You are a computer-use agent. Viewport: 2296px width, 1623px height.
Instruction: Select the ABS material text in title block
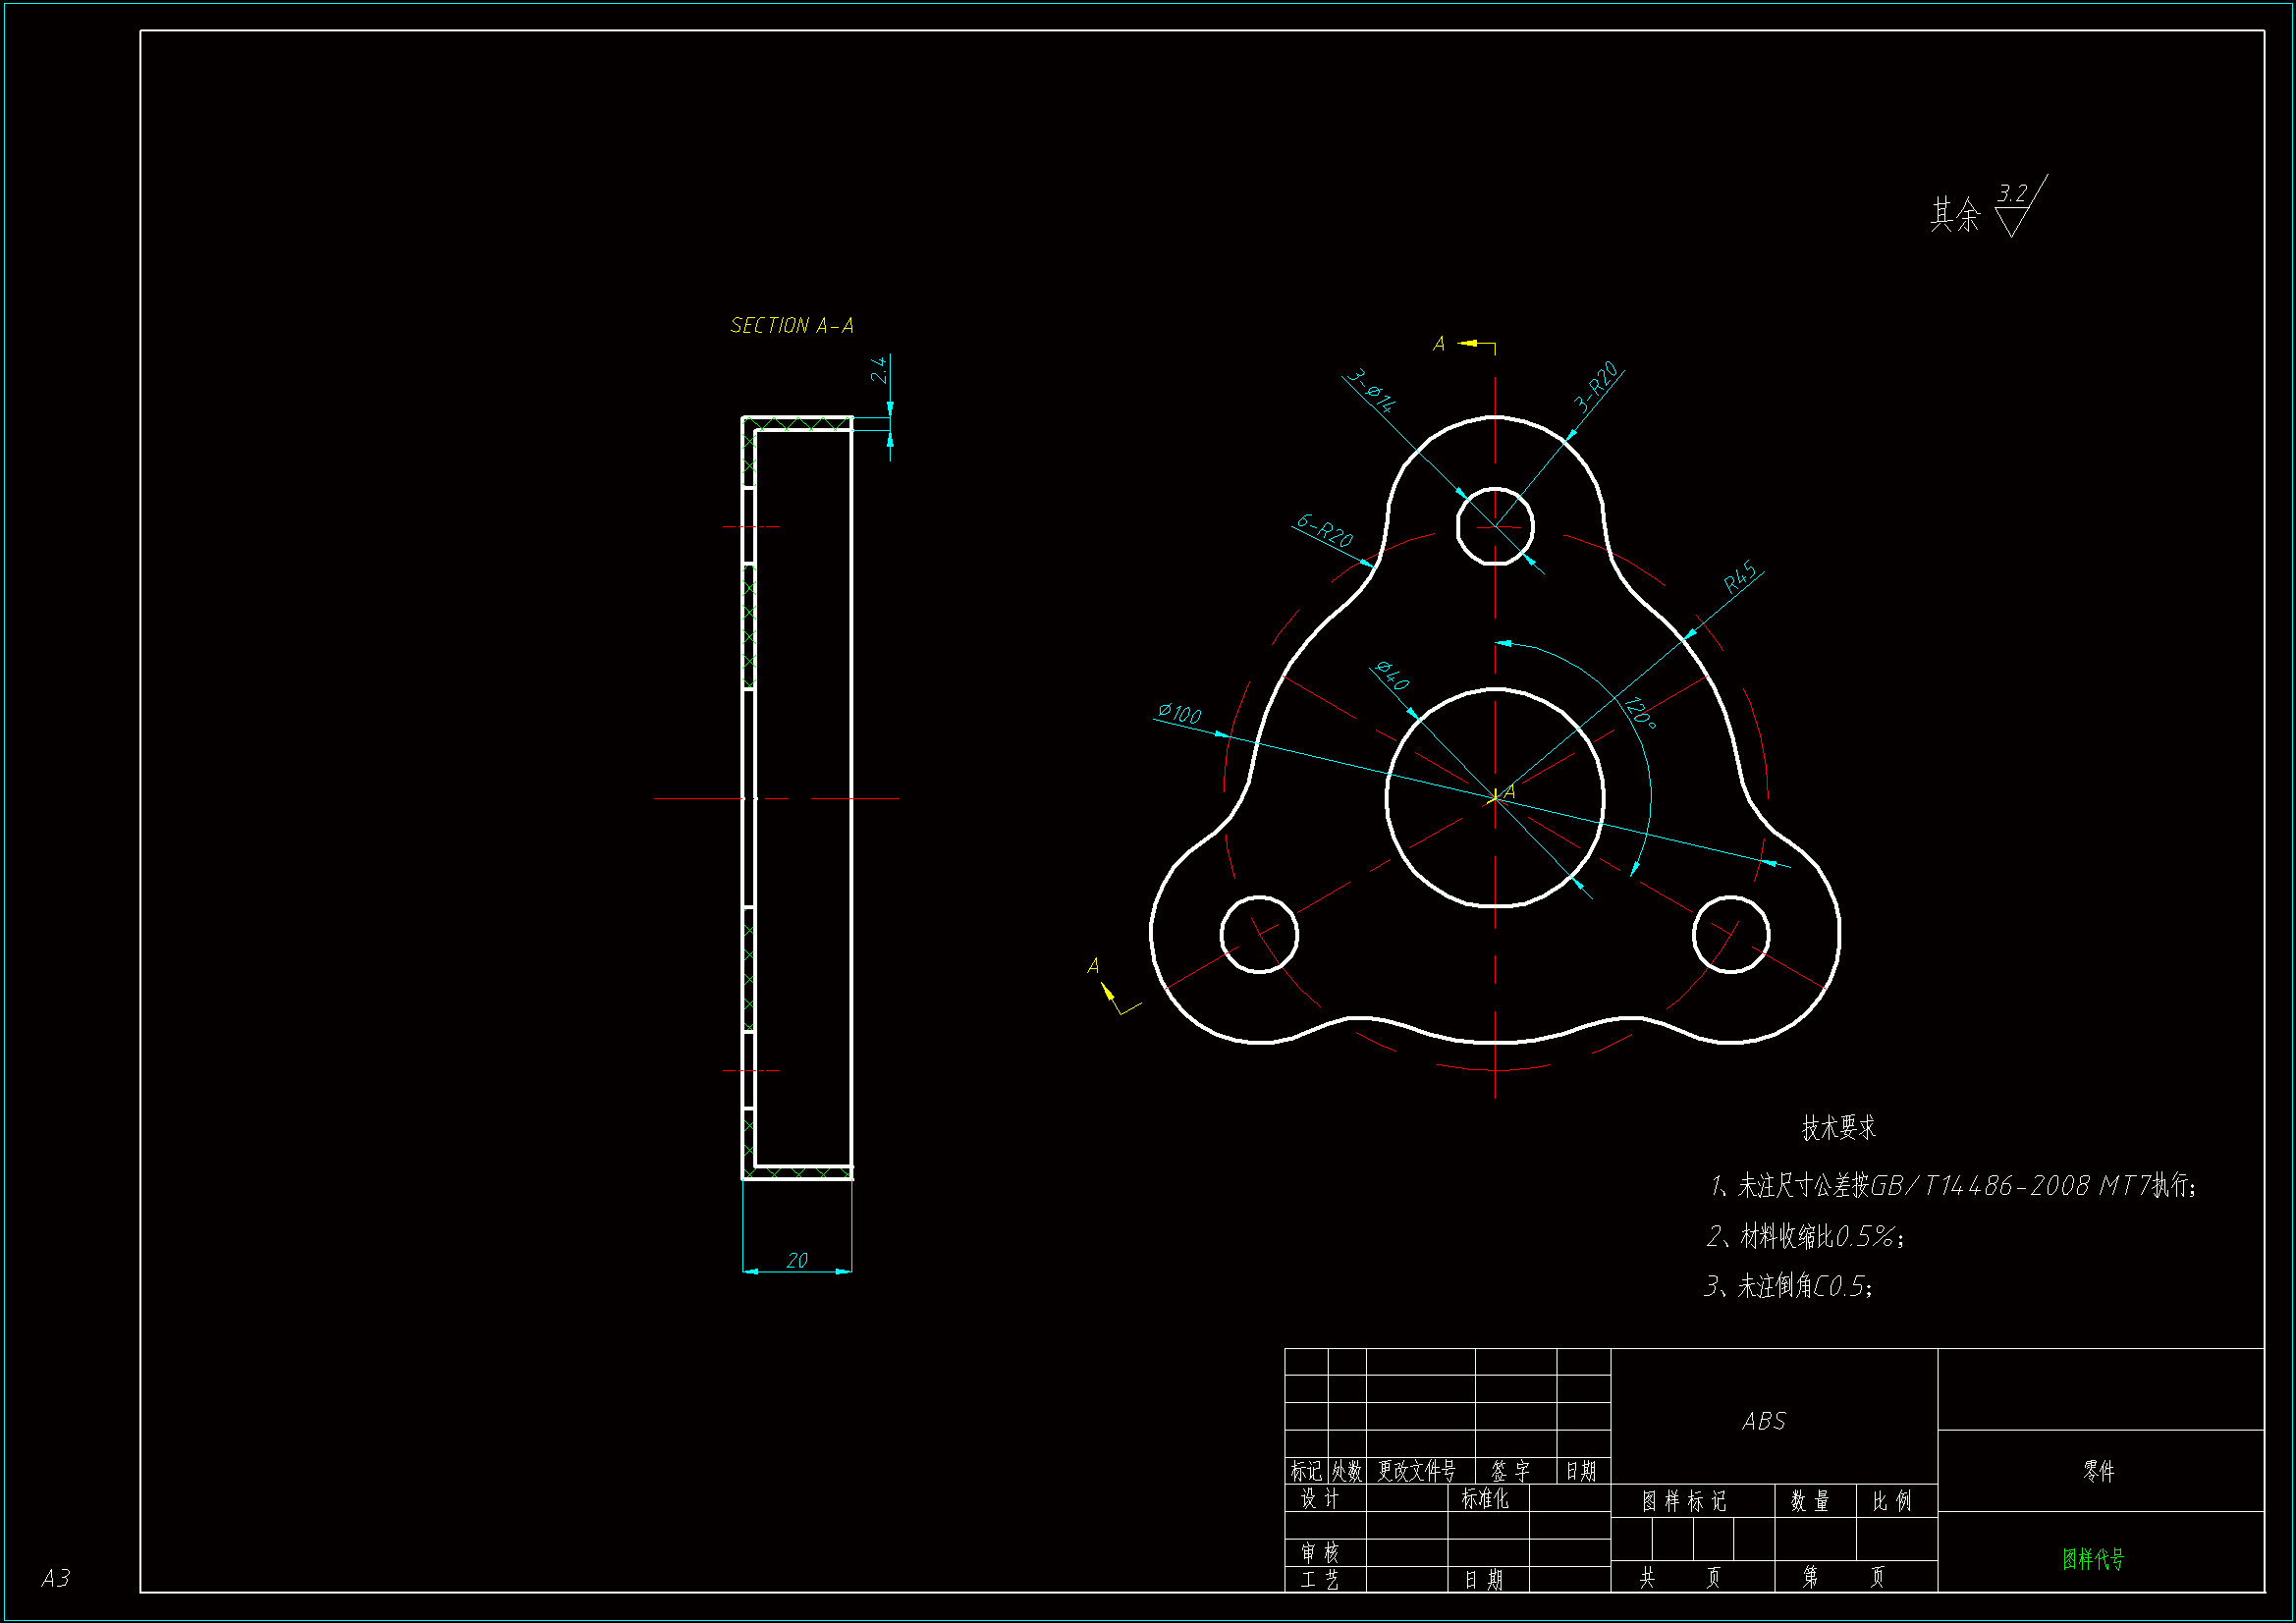1763,1421
